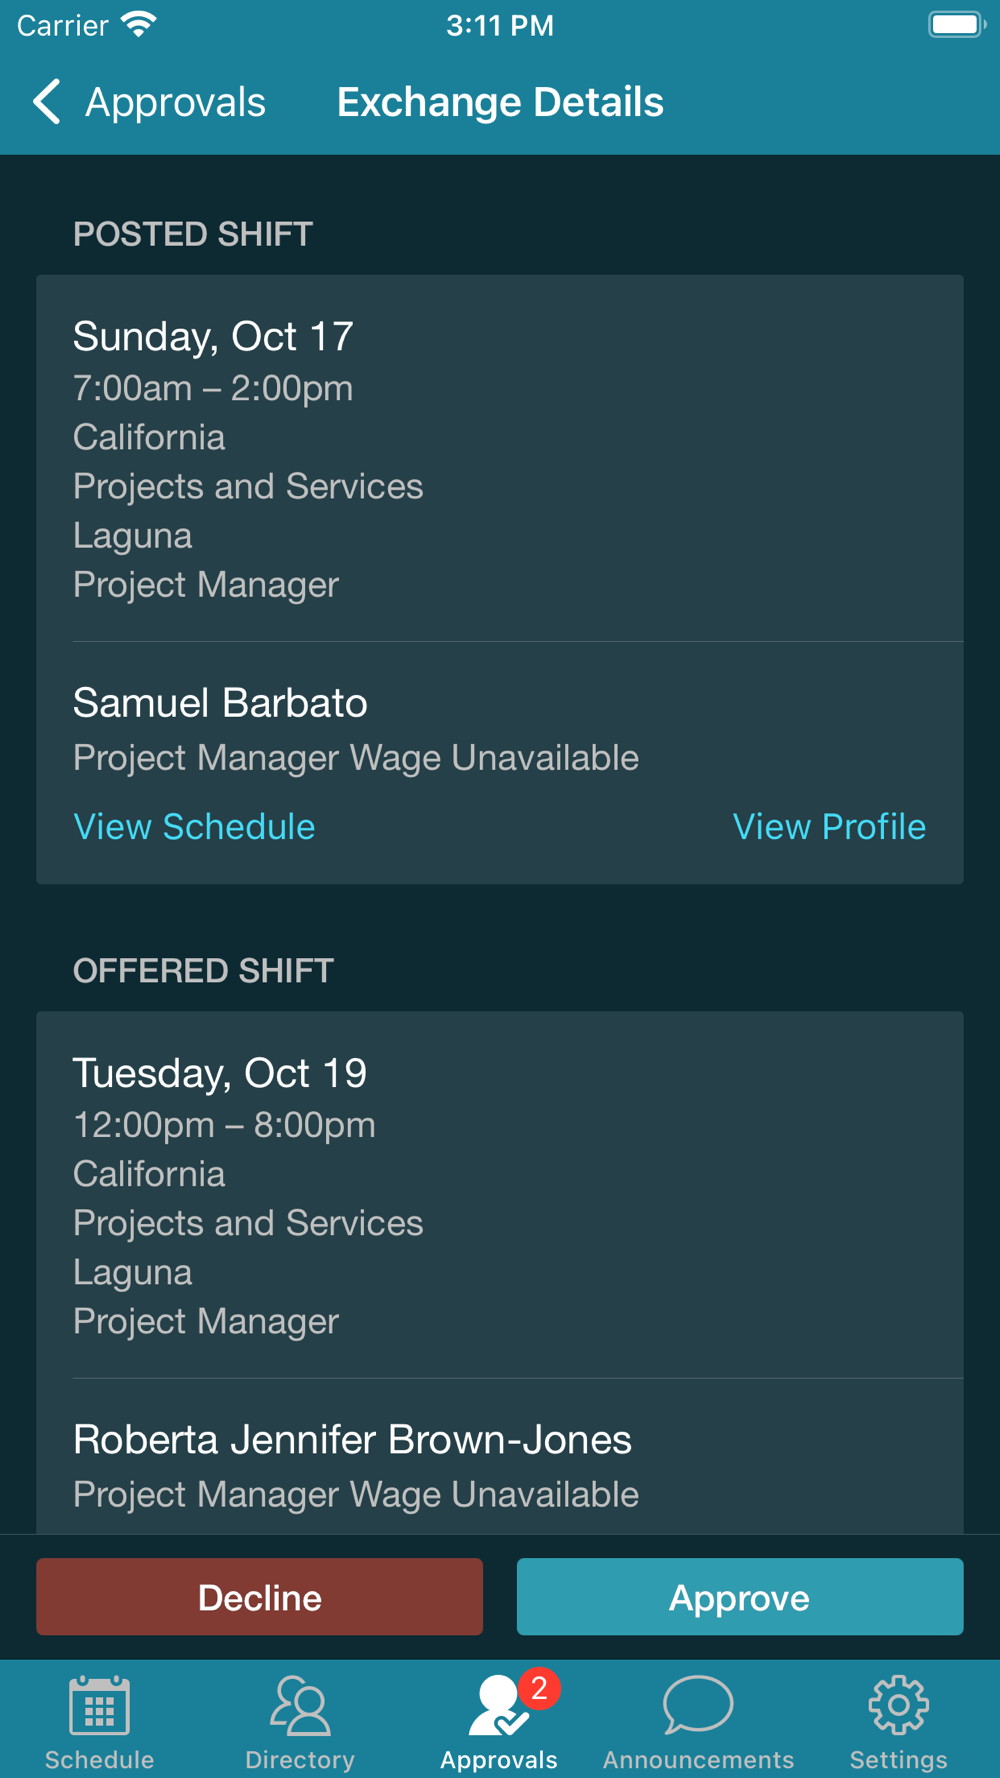Switch to the Announcements tab label
Image resolution: width=1000 pixels, height=1778 pixels.
click(698, 1759)
